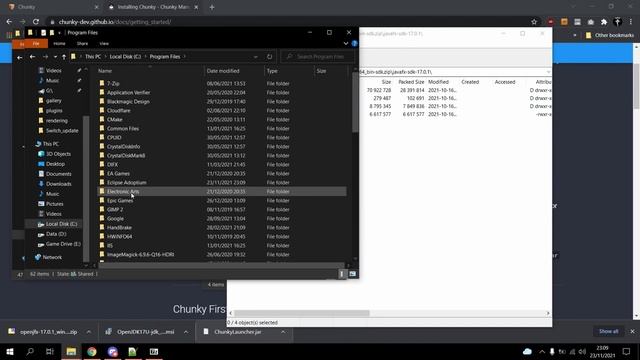Open the recent locations dropdown arrow

click(55, 57)
